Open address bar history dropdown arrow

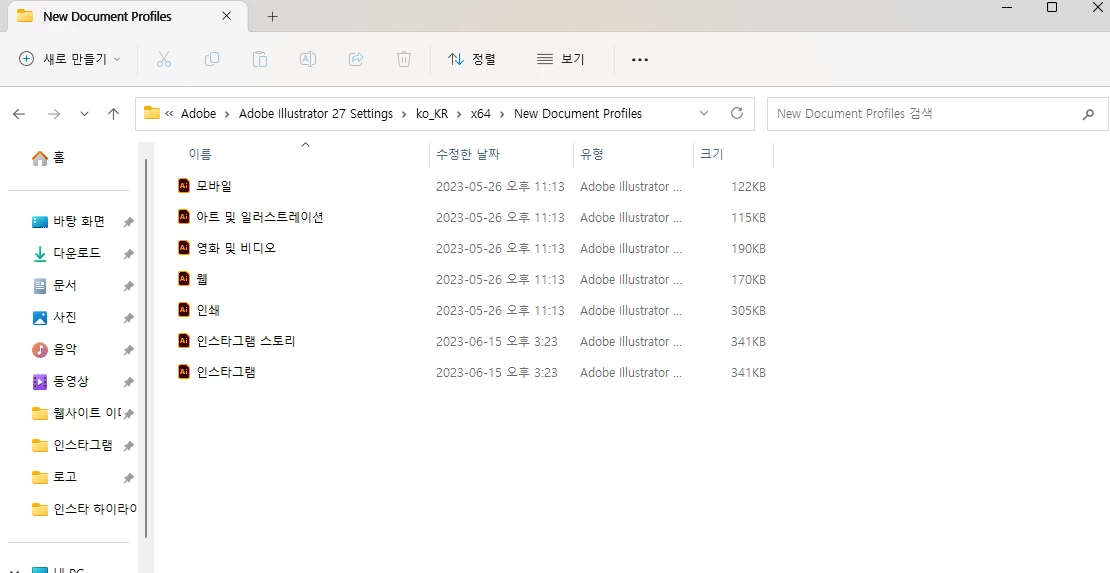point(704,113)
